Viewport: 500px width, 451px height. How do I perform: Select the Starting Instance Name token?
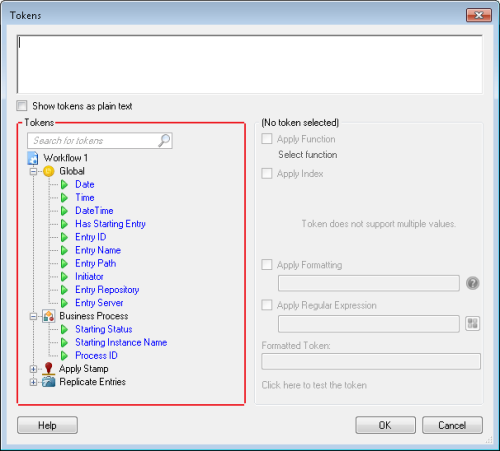coord(121,342)
